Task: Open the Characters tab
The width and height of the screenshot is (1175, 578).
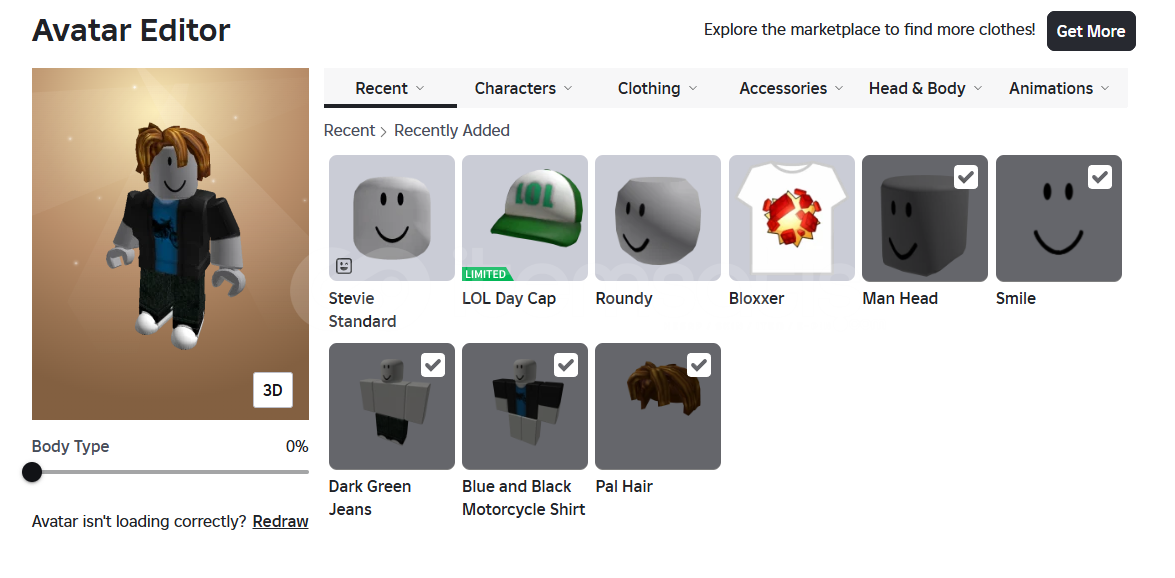Action: [x=524, y=88]
